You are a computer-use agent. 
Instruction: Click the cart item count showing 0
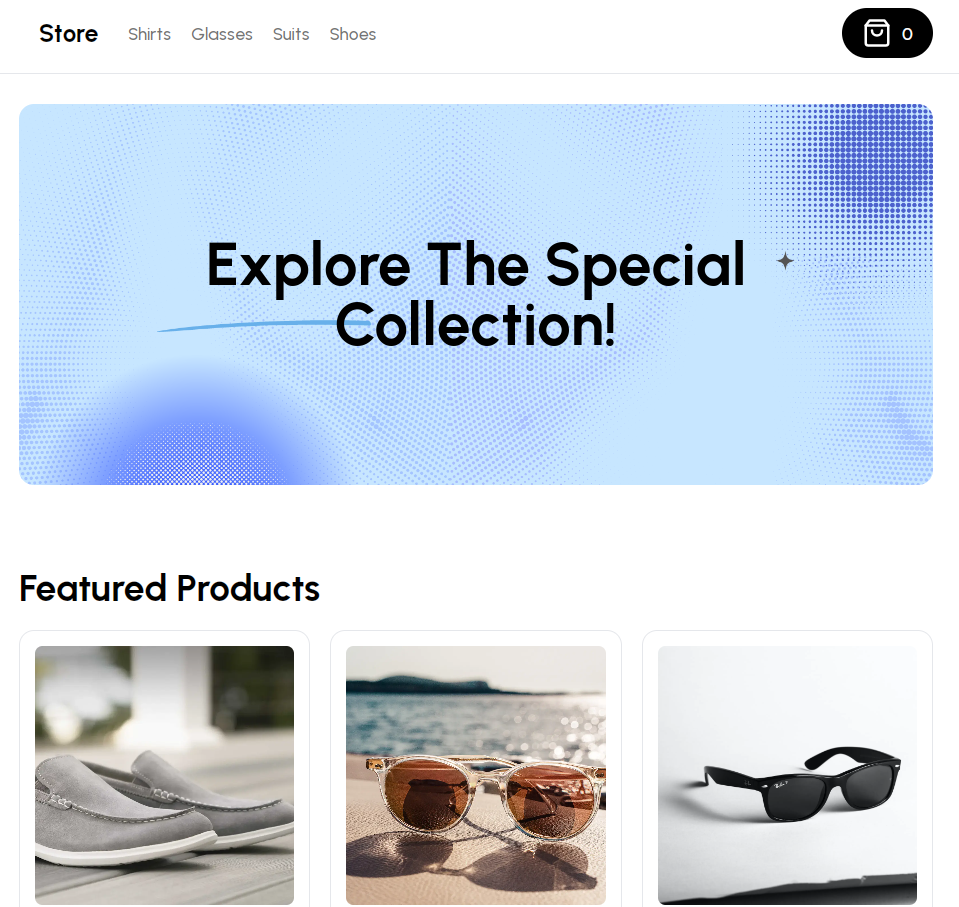pyautogui.click(x=907, y=34)
